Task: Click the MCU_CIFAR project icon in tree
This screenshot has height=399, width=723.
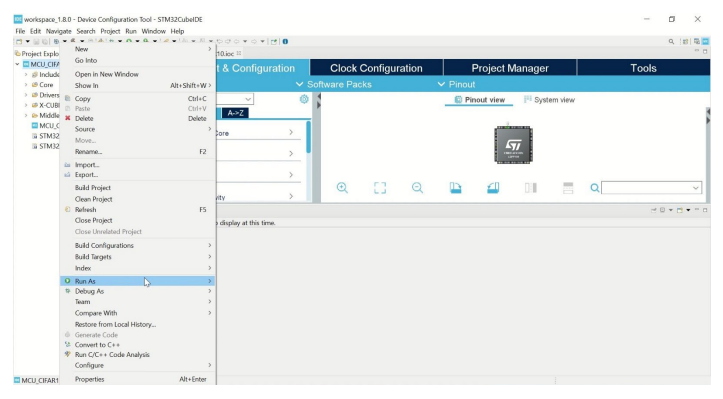Action: click(26, 64)
